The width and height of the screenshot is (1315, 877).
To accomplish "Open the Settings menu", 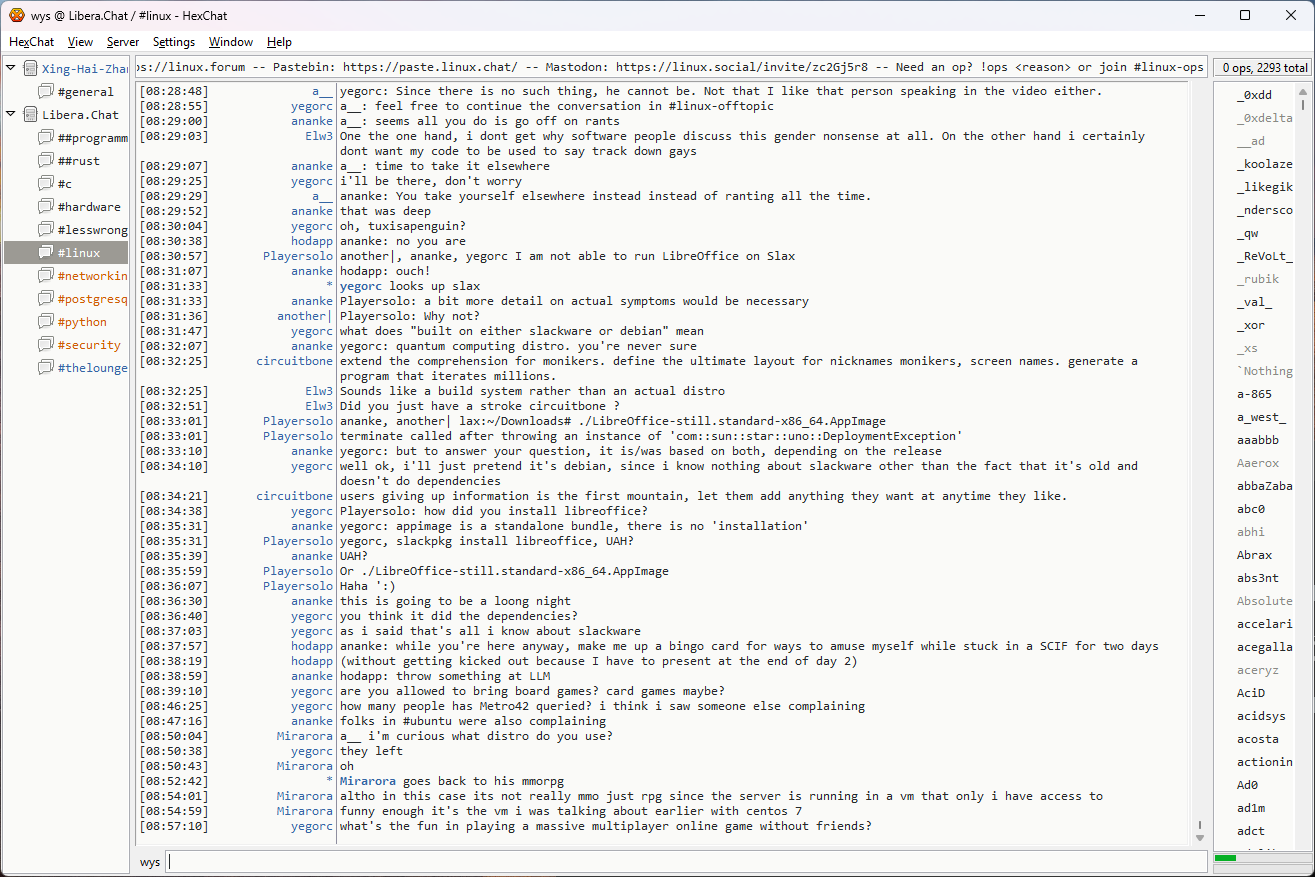I will click(174, 42).
